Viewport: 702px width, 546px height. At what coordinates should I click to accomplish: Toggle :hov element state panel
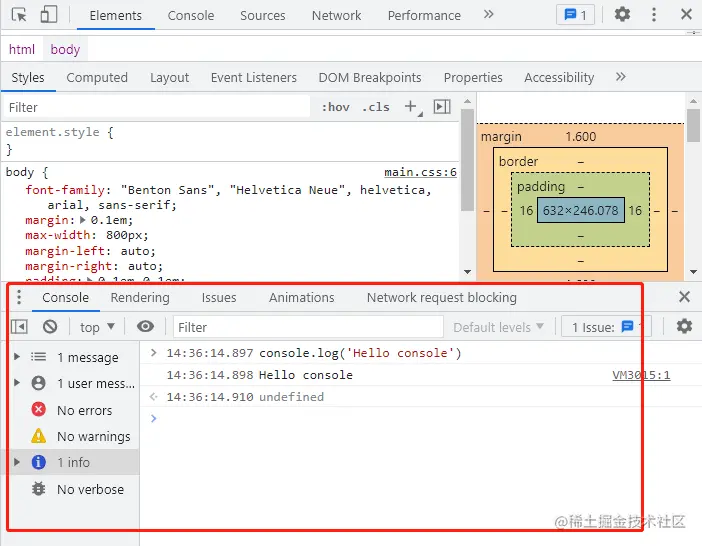pyautogui.click(x=335, y=107)
